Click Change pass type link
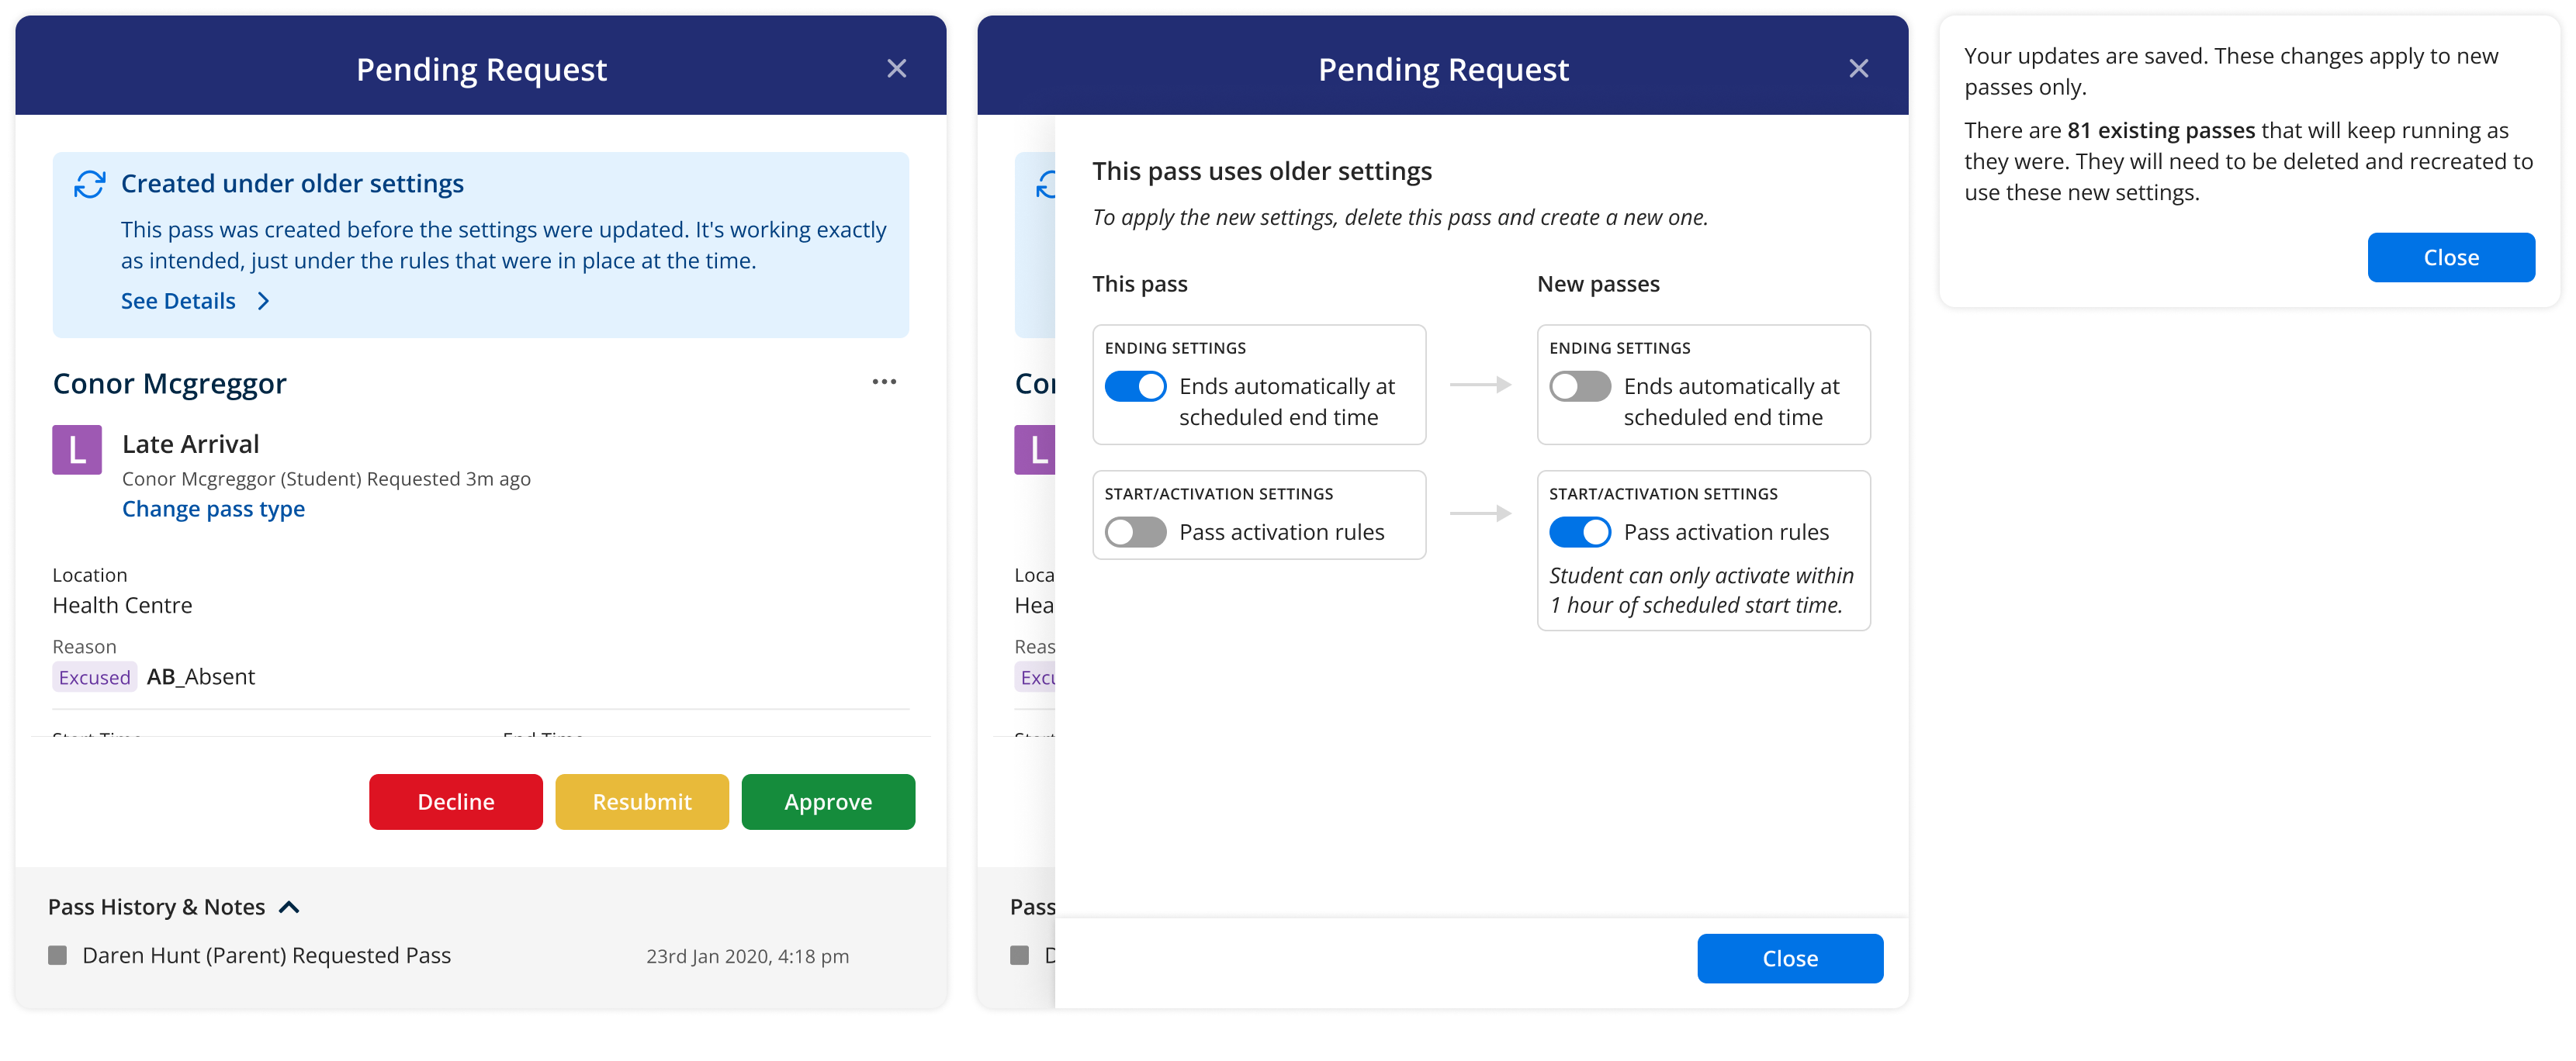The height and width of the screenshot is (1061, 2576). coord(213,509)
